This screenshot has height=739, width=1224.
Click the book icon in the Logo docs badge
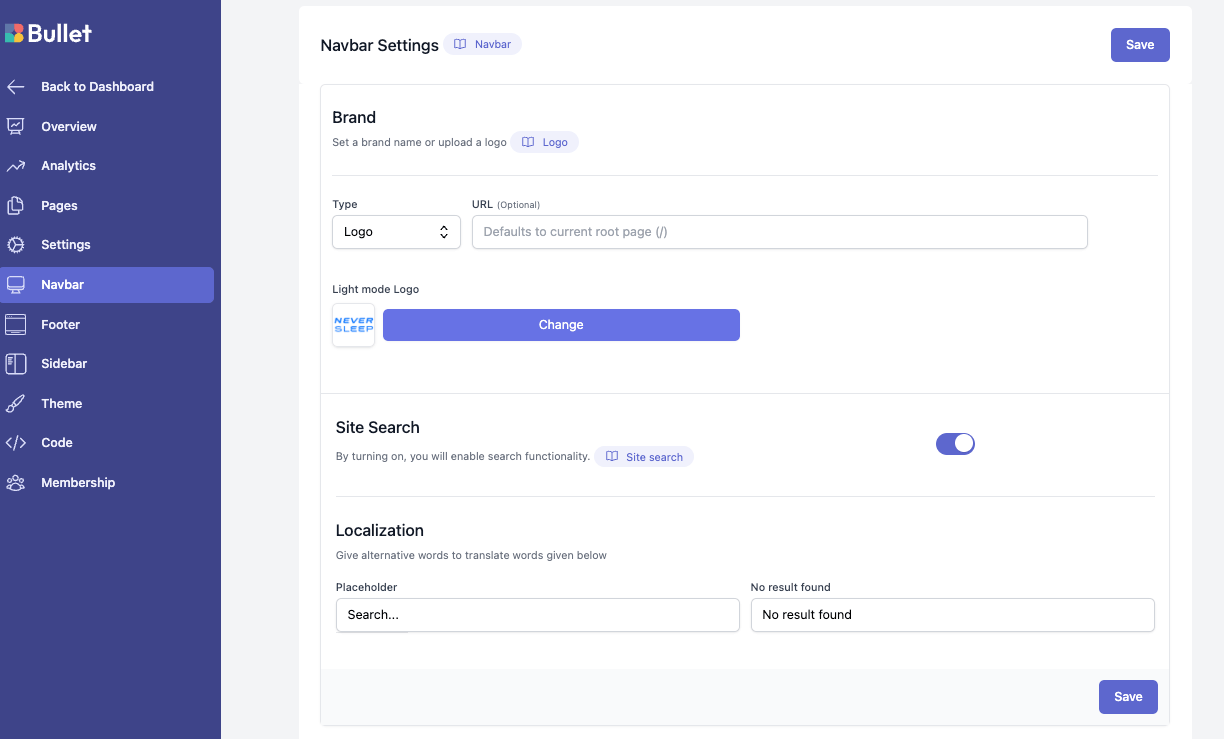[x=528, y=142]
